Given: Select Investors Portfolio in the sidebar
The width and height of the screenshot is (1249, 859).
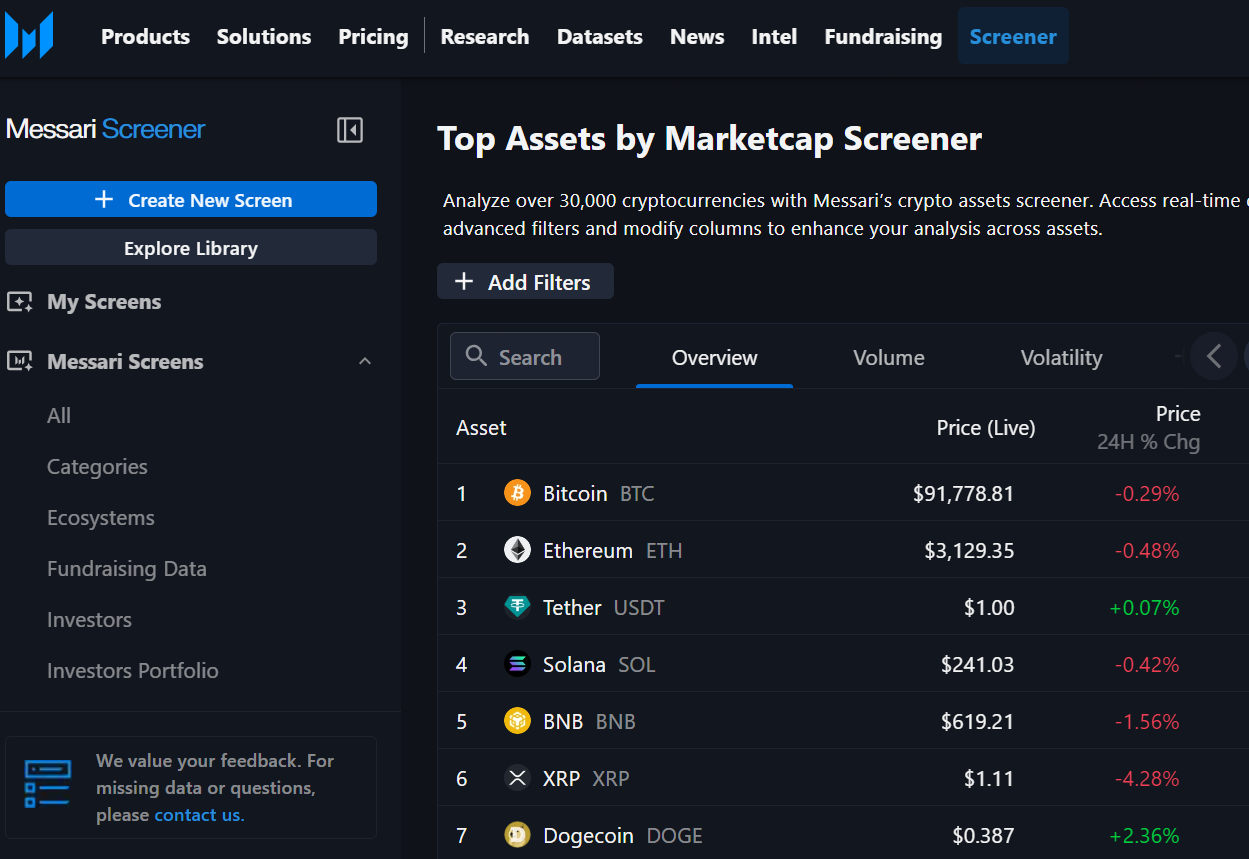Looking at the screenshot, I should (x=133, y=671).
